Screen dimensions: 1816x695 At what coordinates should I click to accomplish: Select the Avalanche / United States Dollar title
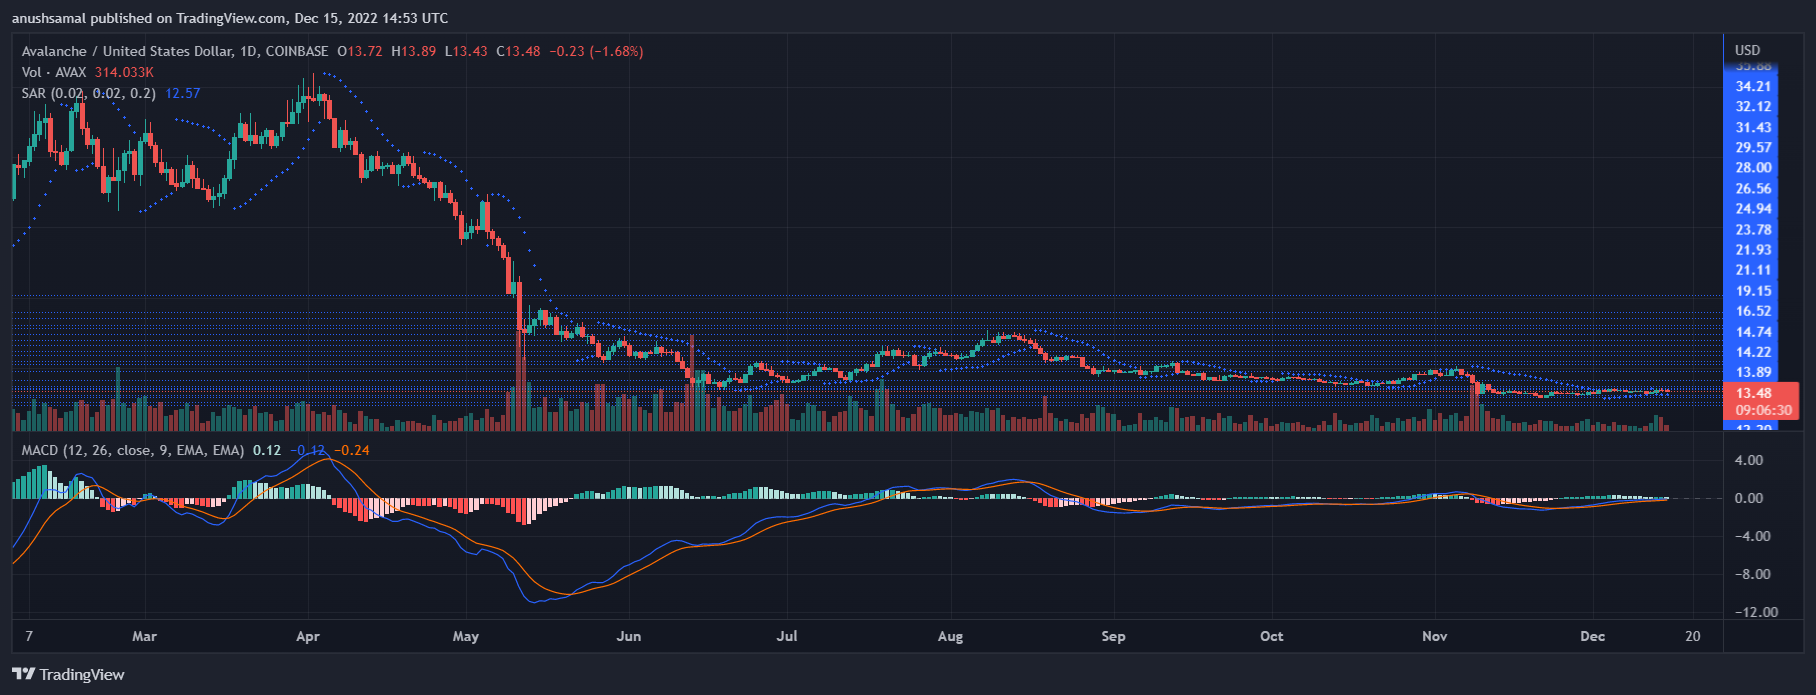[x=128, y=51]
